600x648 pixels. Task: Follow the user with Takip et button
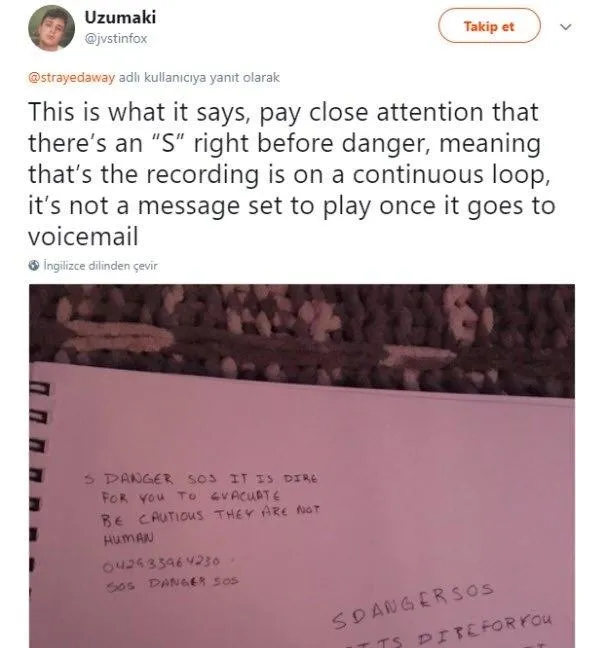pos(489,26)
